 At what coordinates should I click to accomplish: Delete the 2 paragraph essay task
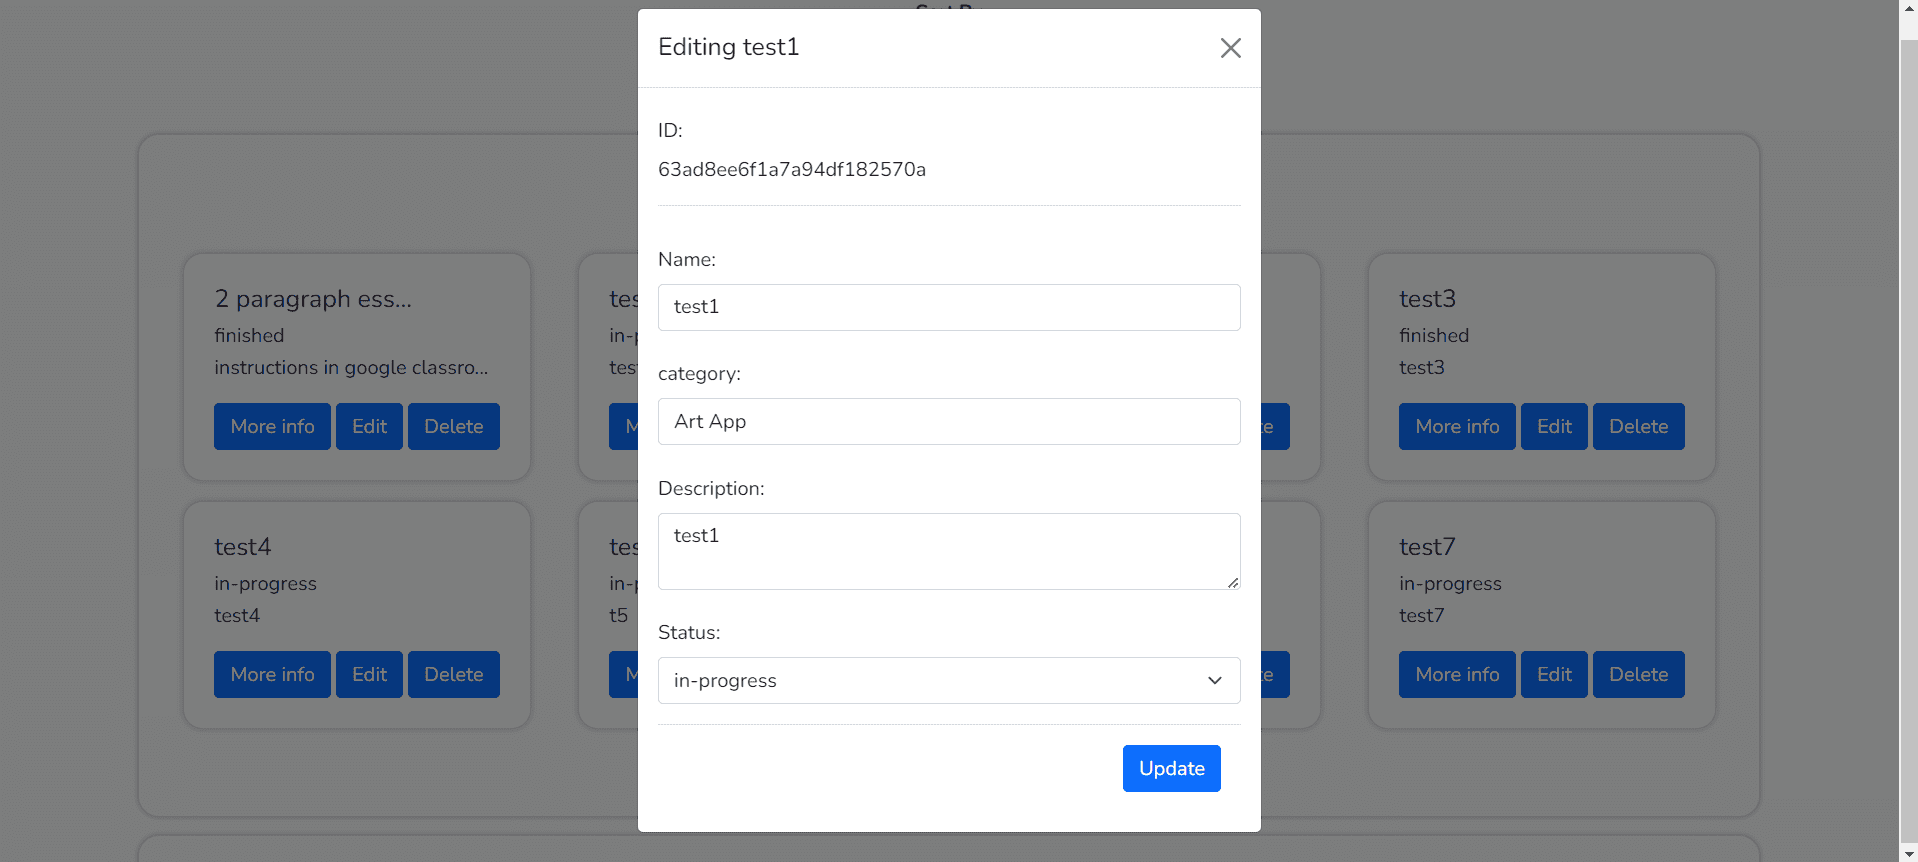(453, 427)
